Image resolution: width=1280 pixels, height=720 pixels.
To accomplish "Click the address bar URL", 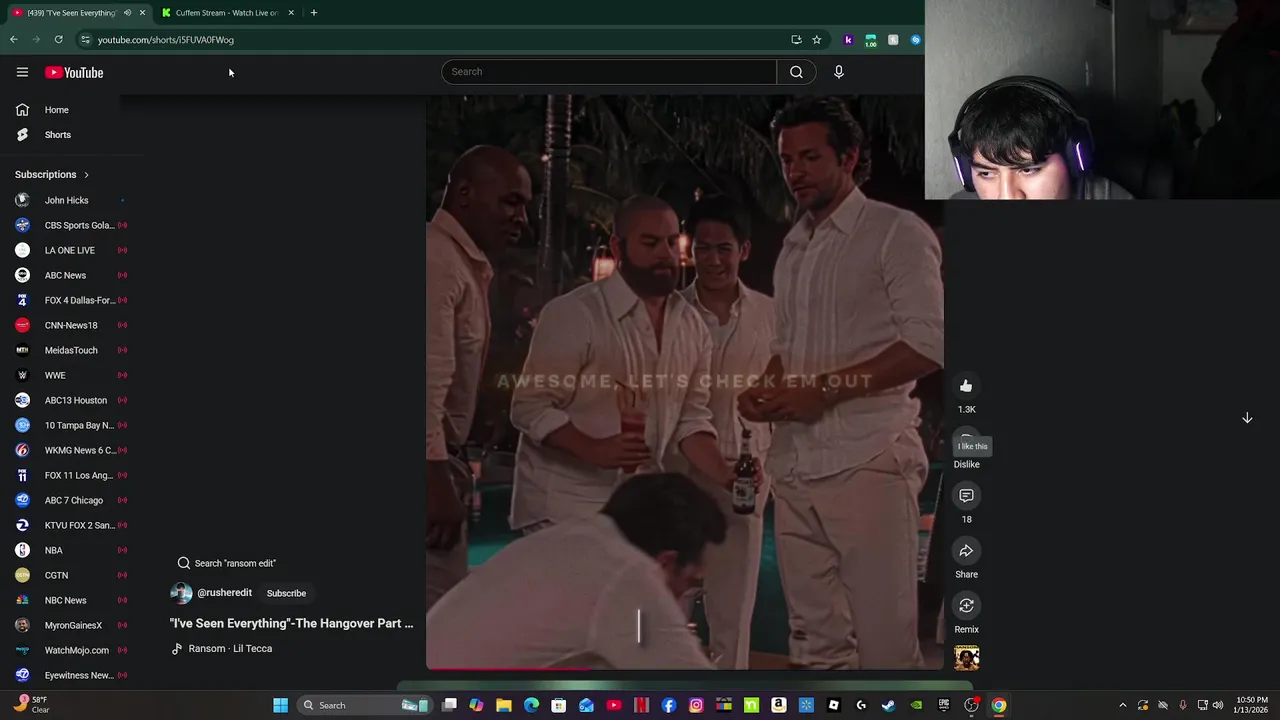I will [166, 40].
